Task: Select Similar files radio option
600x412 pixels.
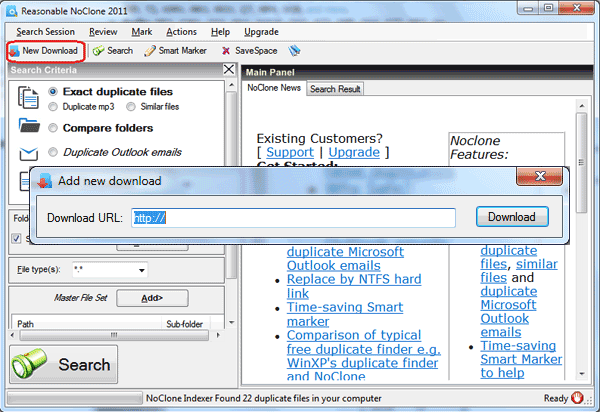Action: 131,107
